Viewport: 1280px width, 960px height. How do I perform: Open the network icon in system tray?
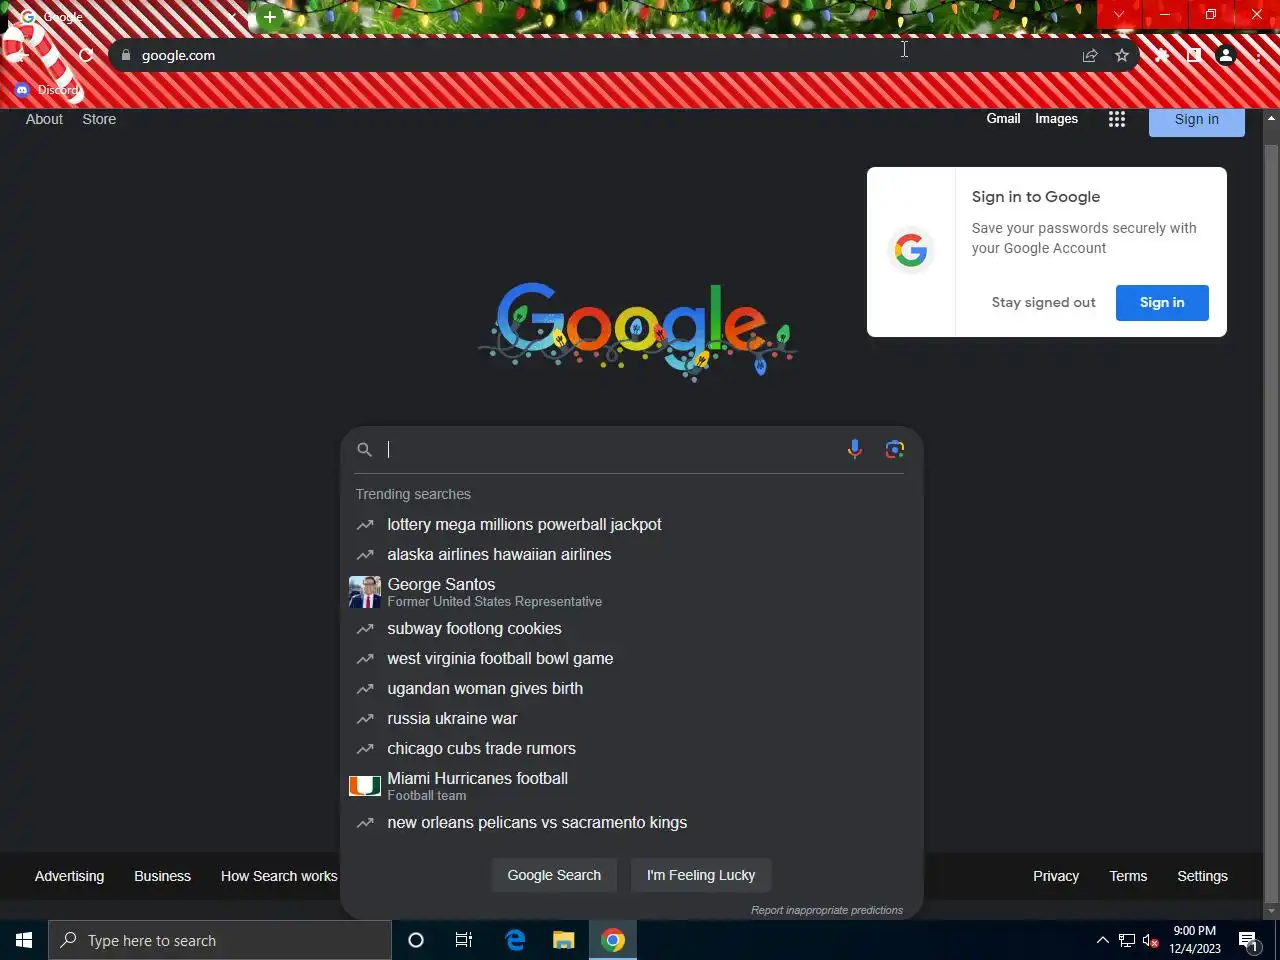(1127, 940)
